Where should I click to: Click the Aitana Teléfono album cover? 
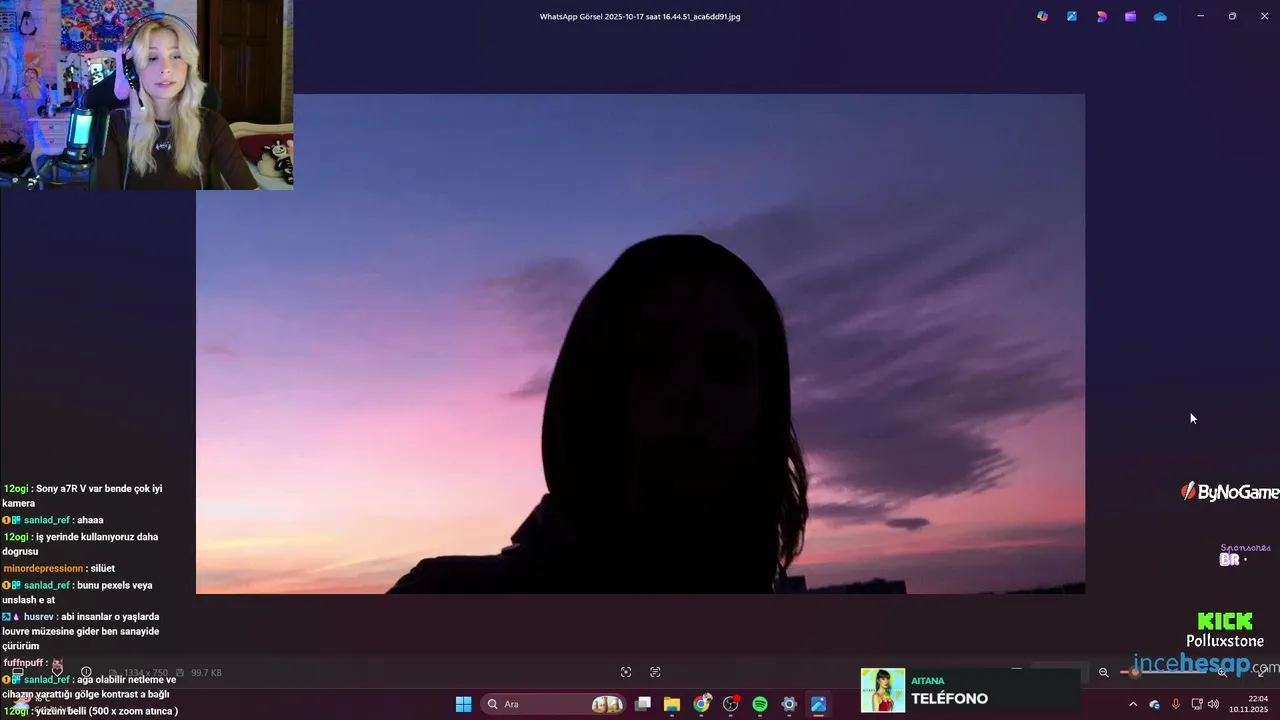(883, 690)
